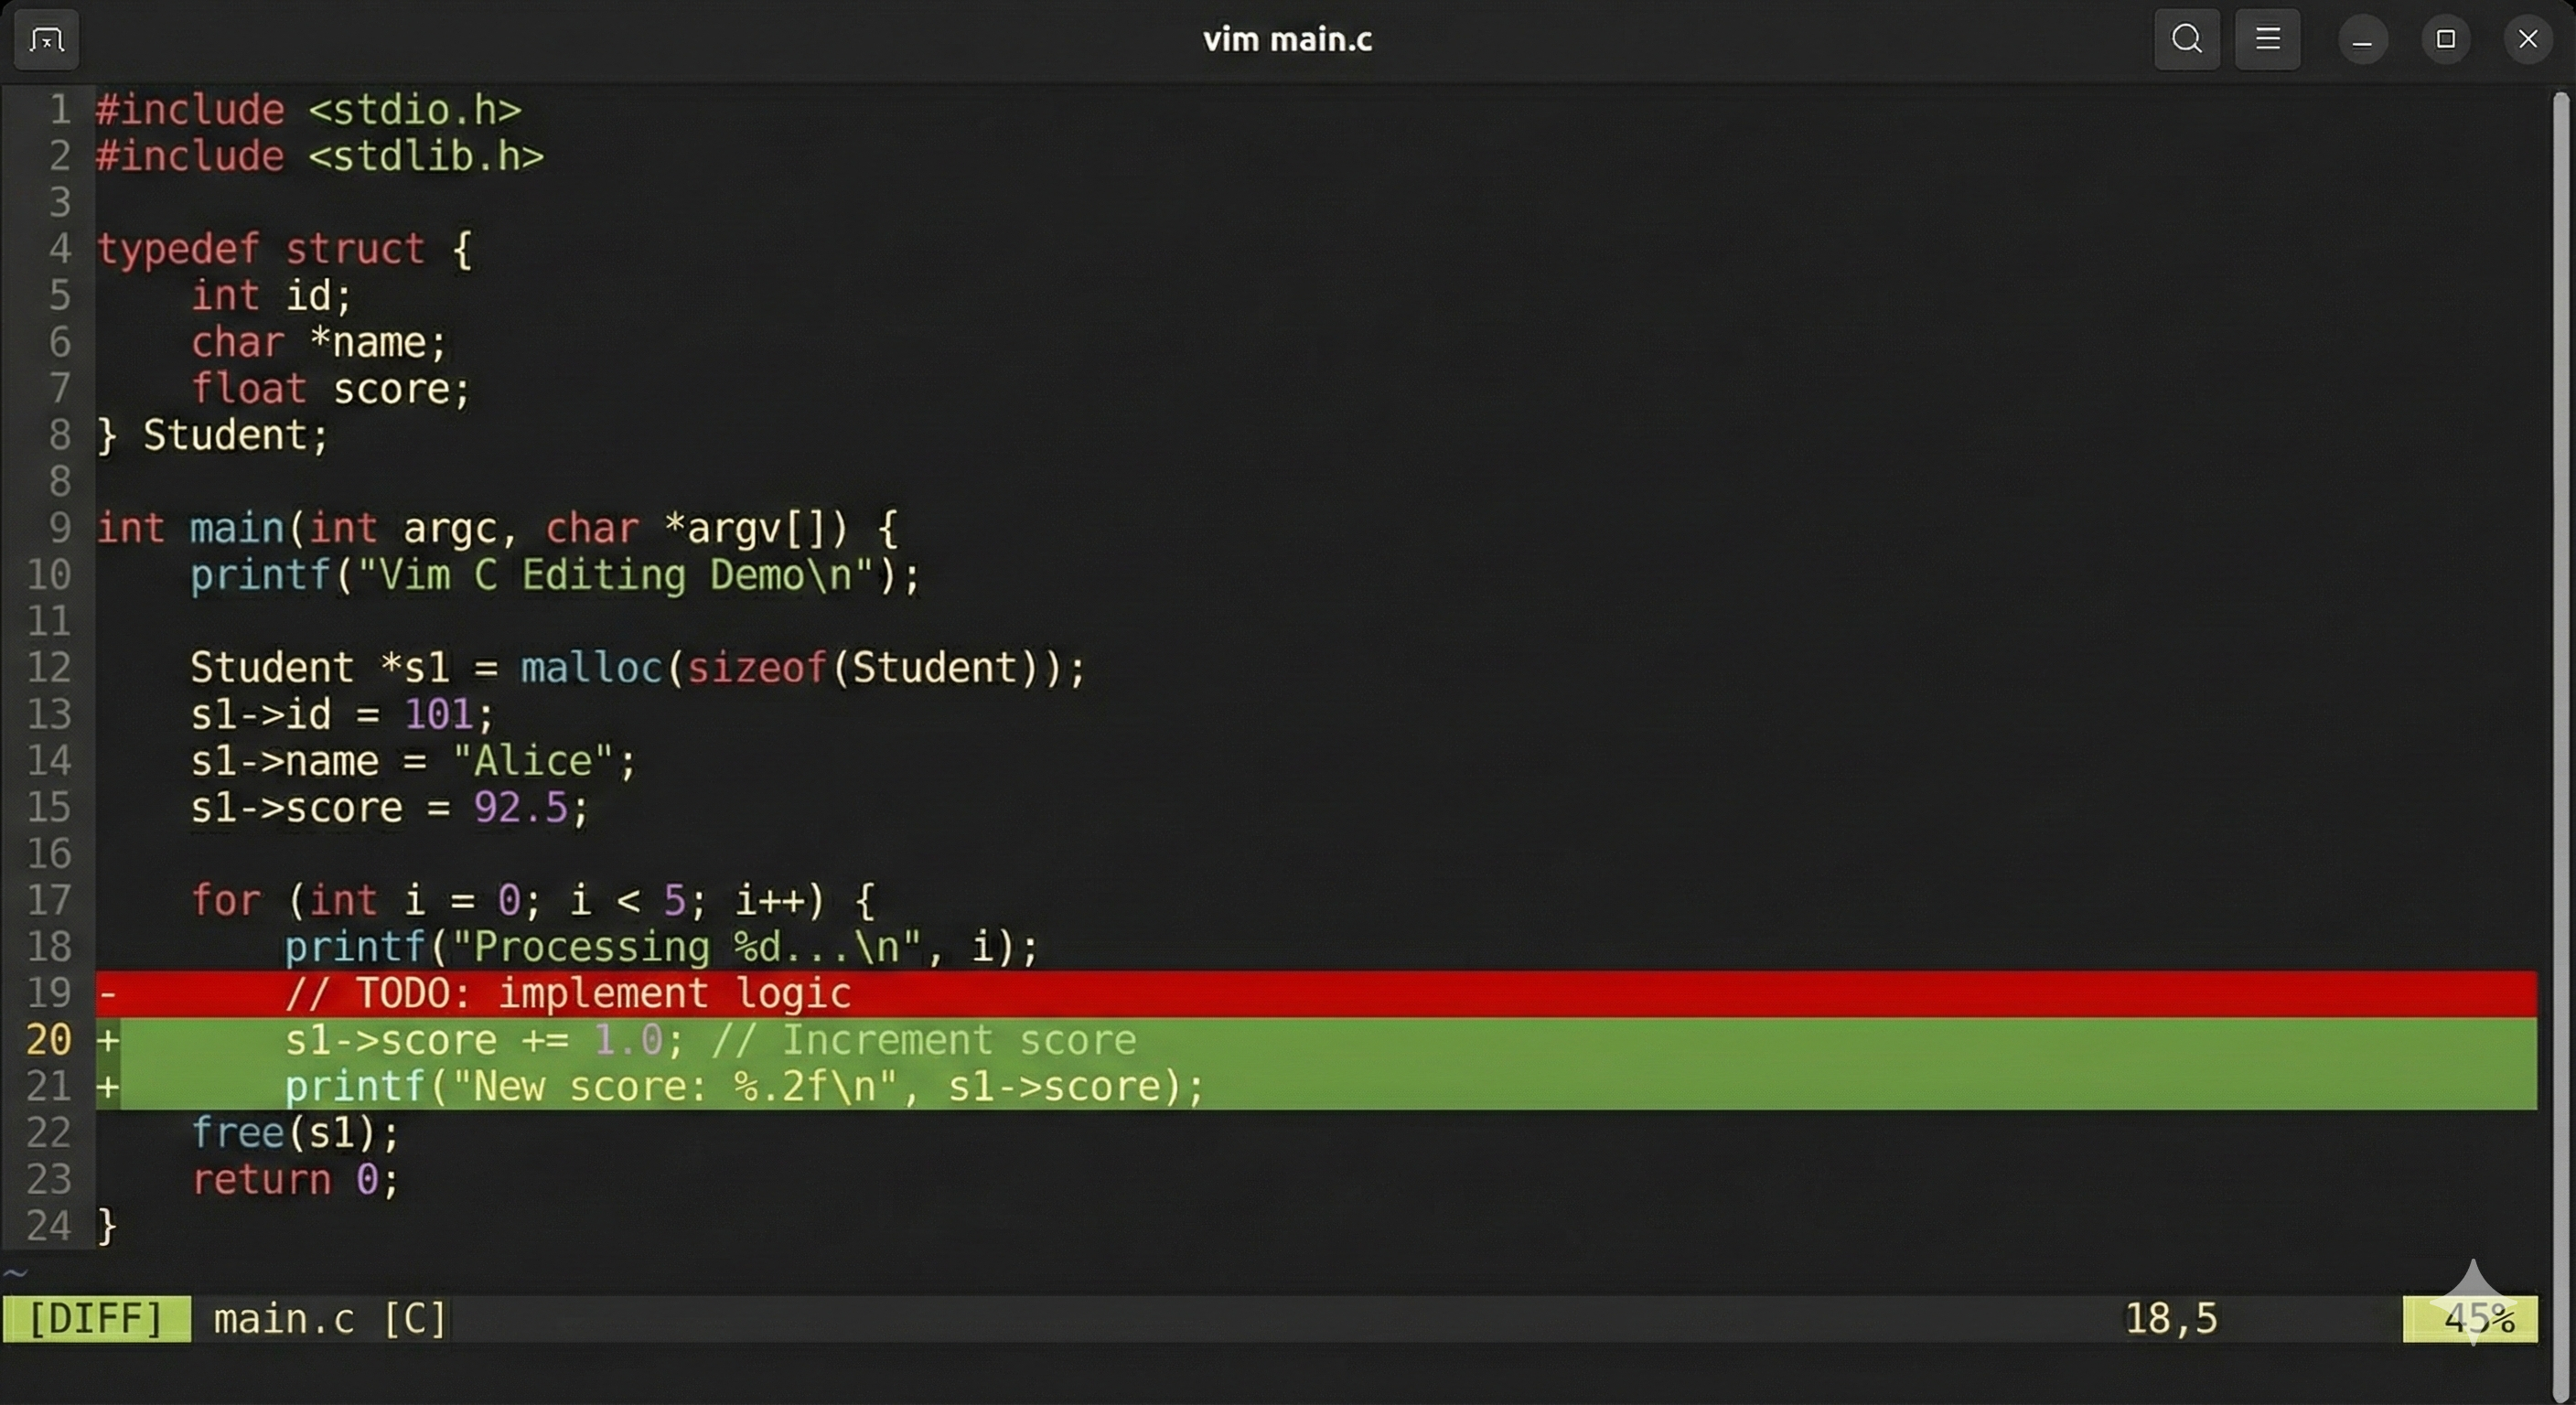Screen dimensions: 2576x1405
Task: Click the vim main.c title in the header
Action: click(1286, 39)
